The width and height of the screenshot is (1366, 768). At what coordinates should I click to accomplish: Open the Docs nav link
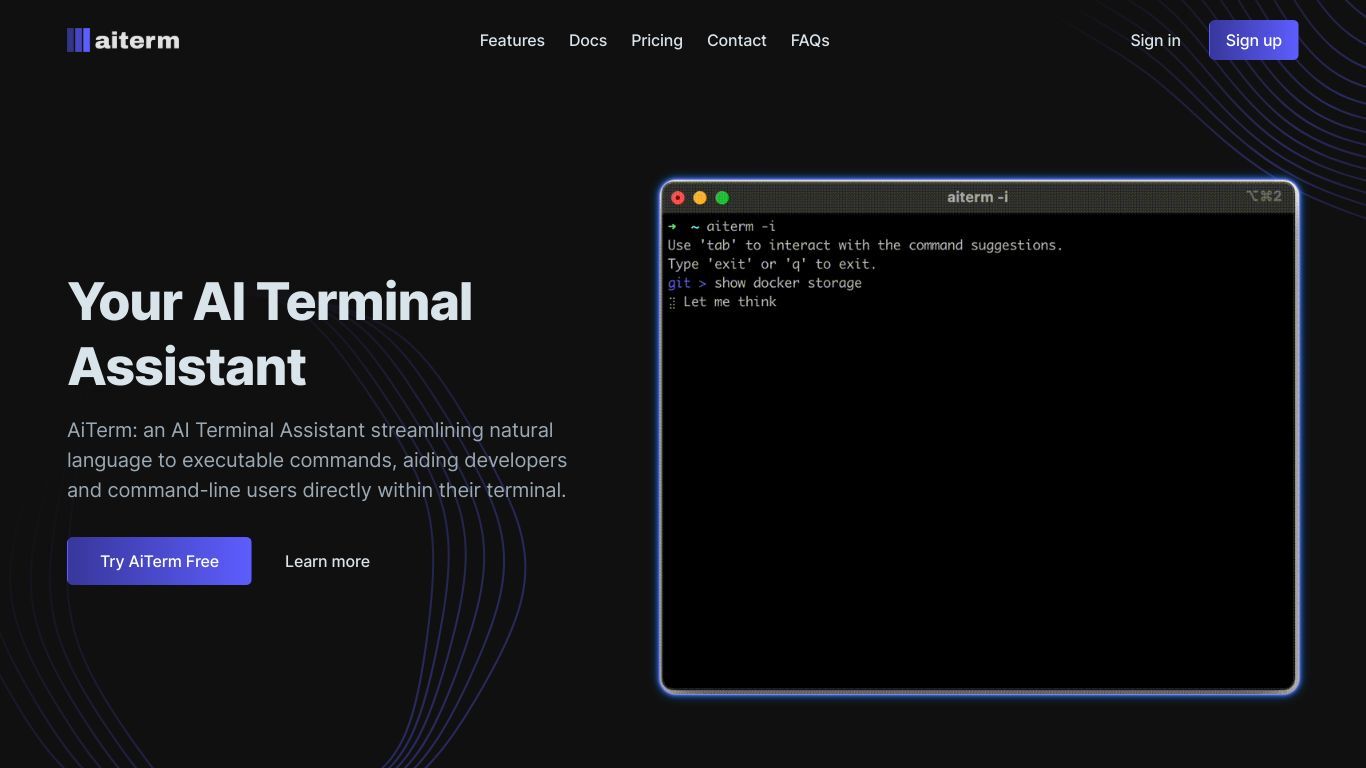[x=588, y=40]
